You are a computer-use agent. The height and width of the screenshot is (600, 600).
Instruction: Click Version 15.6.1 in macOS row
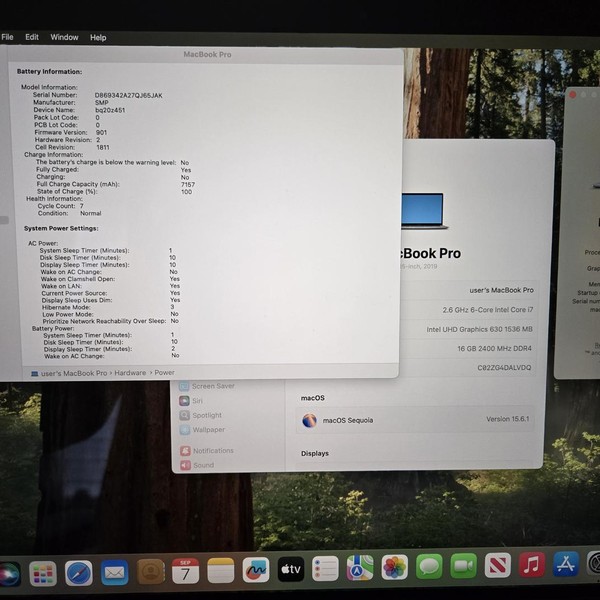coord(507,419)
